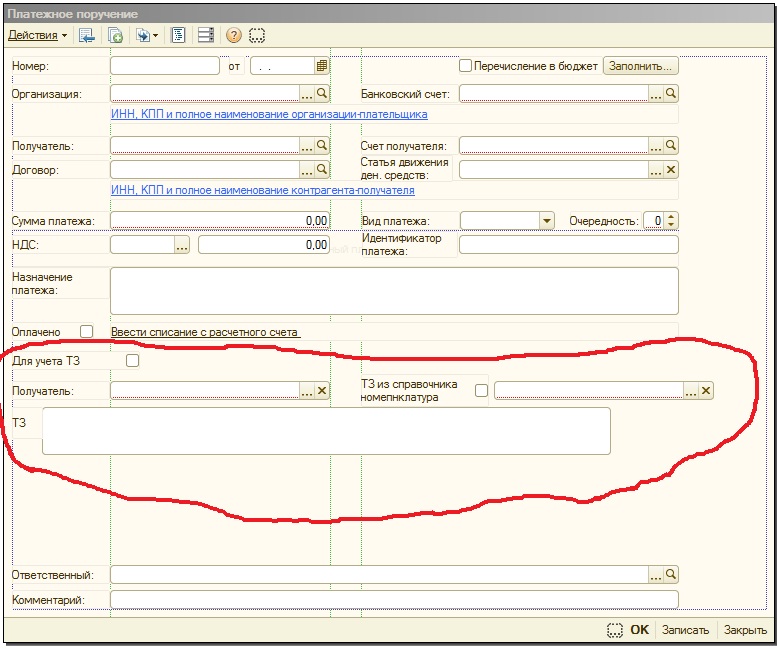Click the dotted-square icon in the toolbar
Image resolution: width=777 pixels, height=649 pixels.
[x=257, y=35]
